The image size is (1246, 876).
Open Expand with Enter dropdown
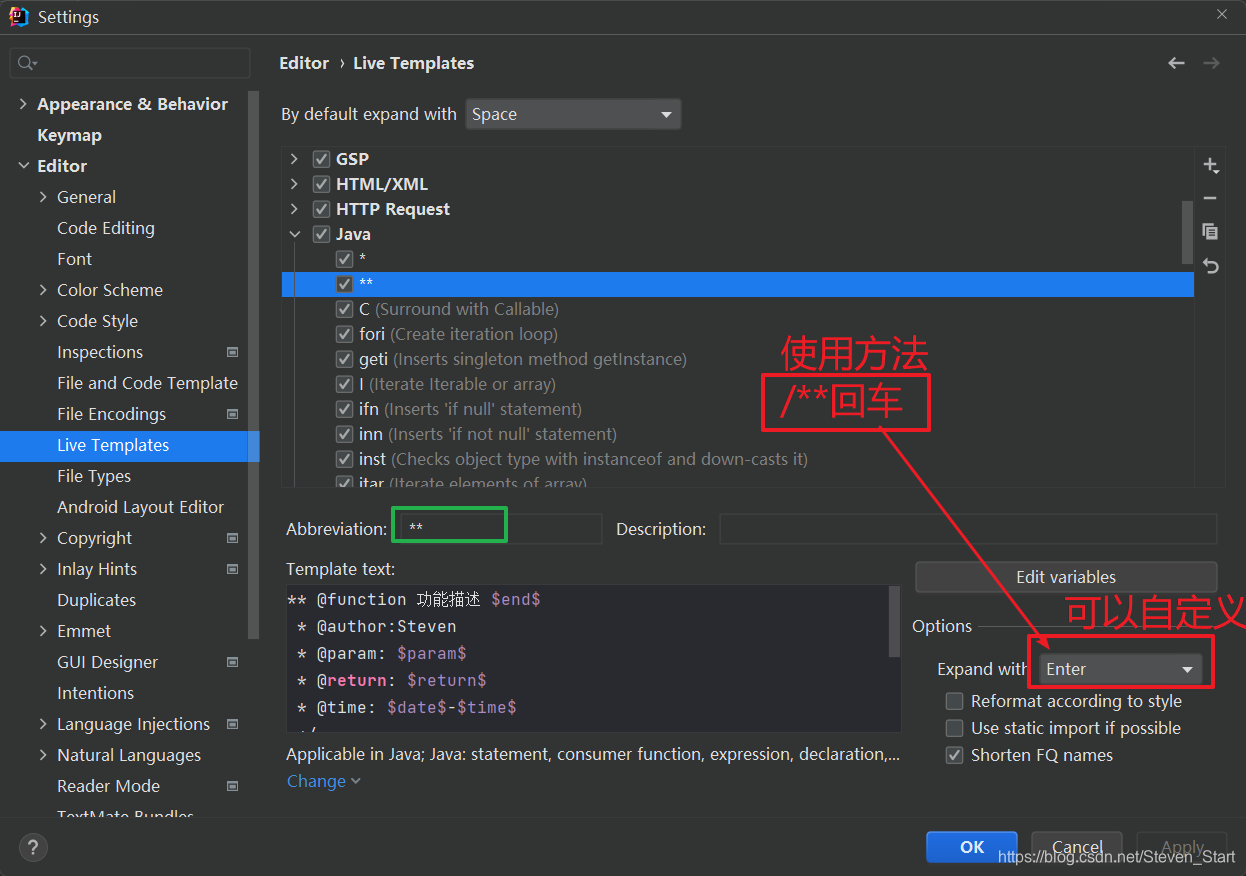coord(1120,669)
